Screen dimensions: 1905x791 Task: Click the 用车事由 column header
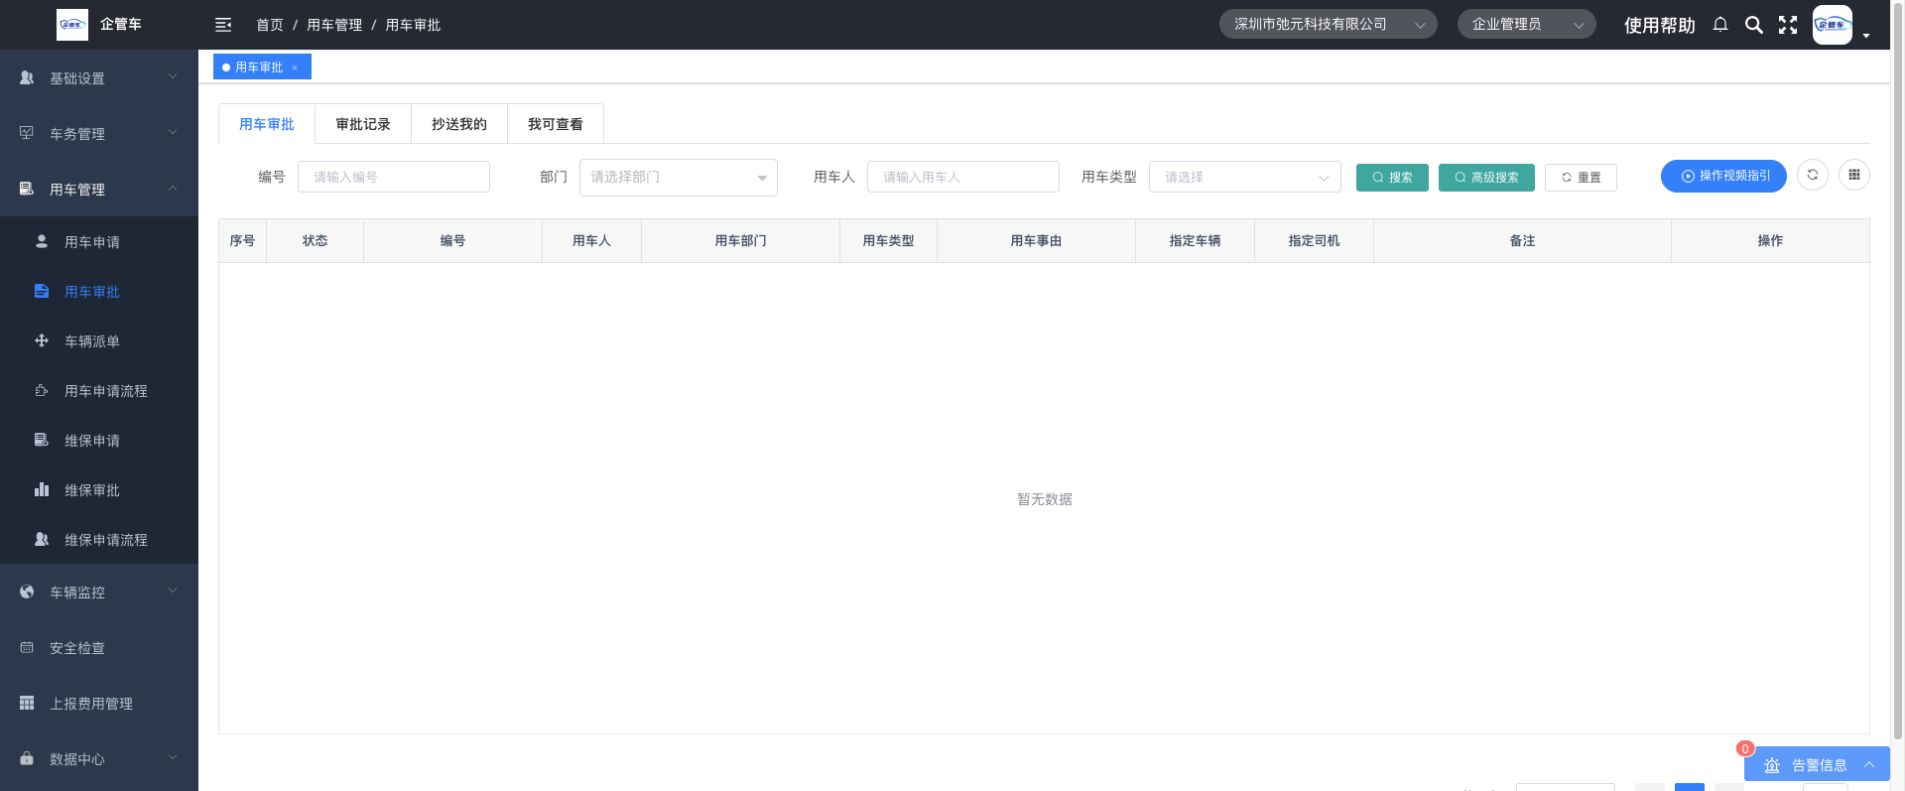pos(1036,241)
